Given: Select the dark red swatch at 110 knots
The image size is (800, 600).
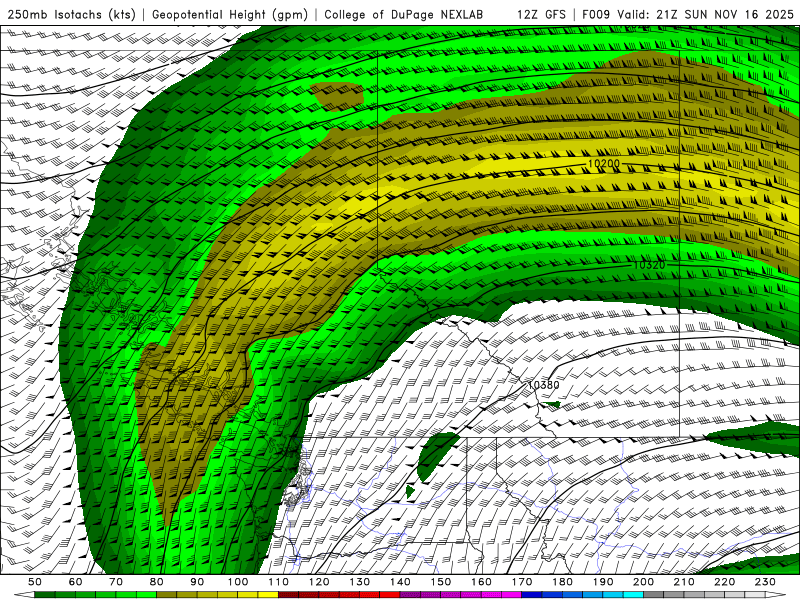Looking at the screenshot, I should (x=288, y=595).
